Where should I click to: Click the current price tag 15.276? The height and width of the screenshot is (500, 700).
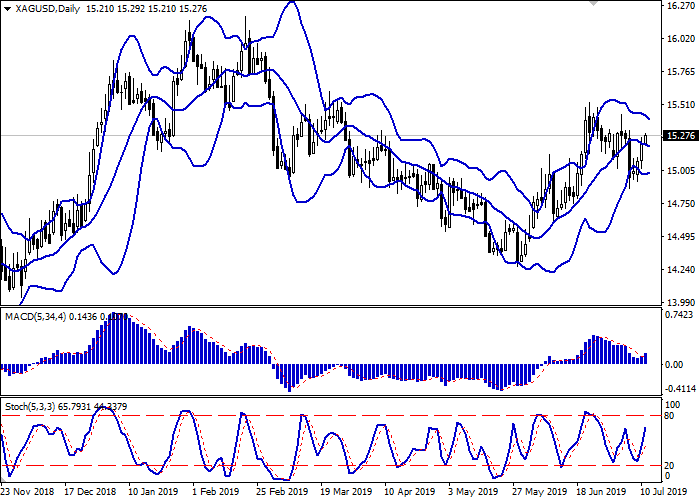(x=679, y=136)
